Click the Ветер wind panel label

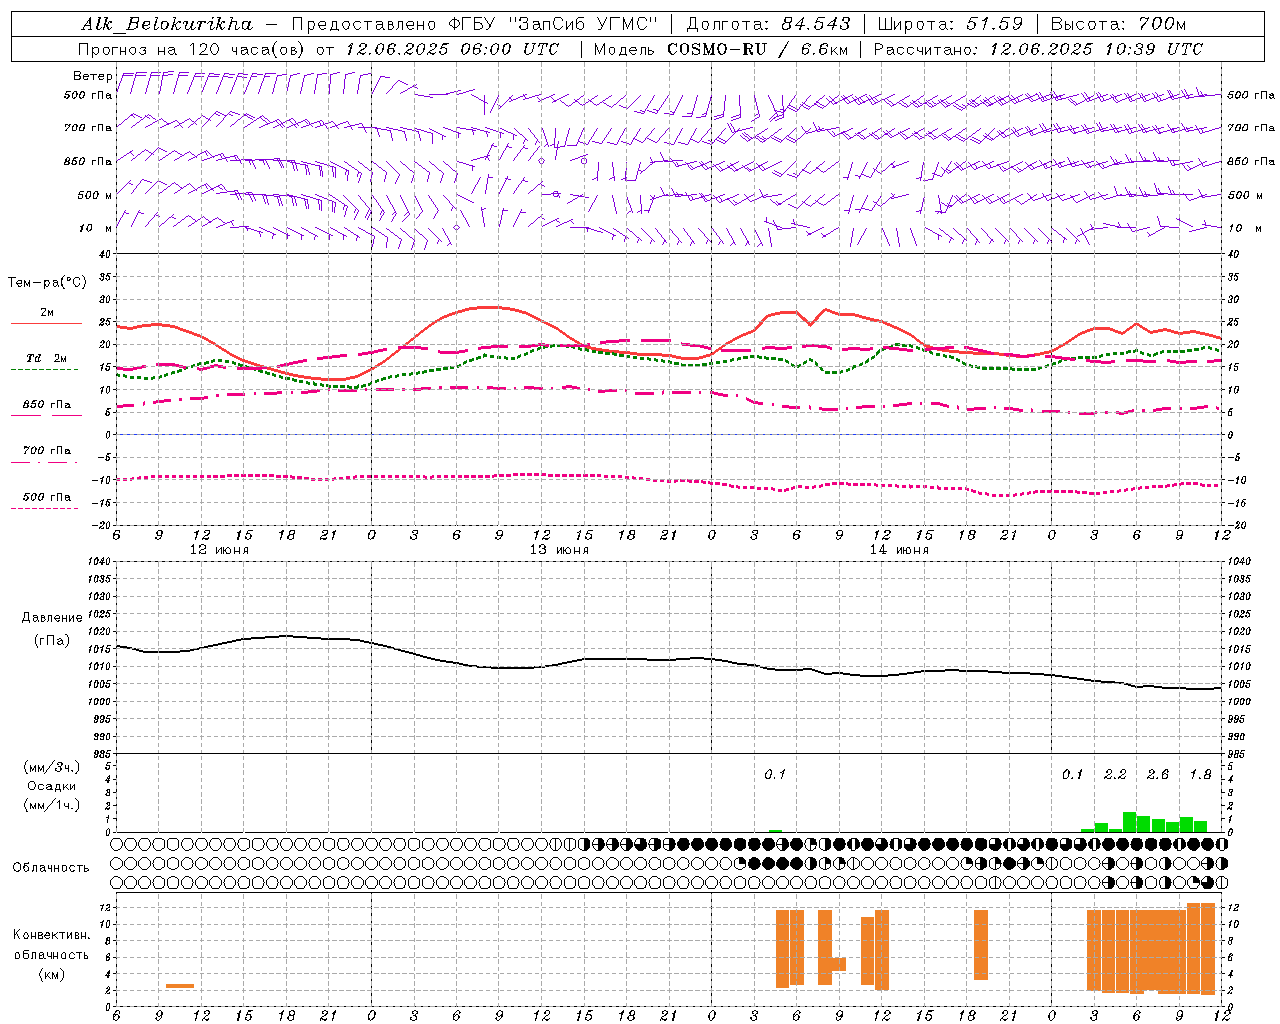[93, 76]
